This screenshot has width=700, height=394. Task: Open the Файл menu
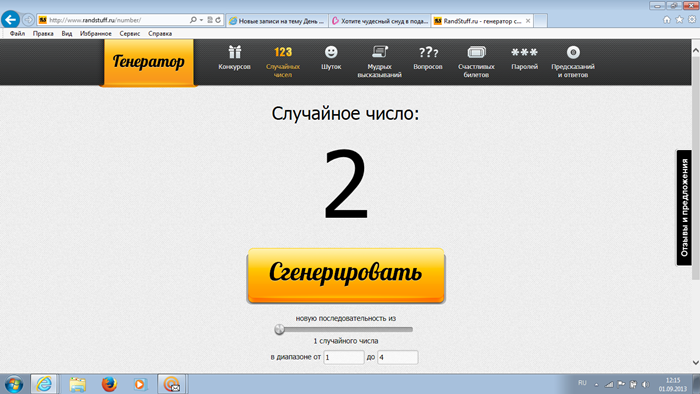click(x=17, y=33)
